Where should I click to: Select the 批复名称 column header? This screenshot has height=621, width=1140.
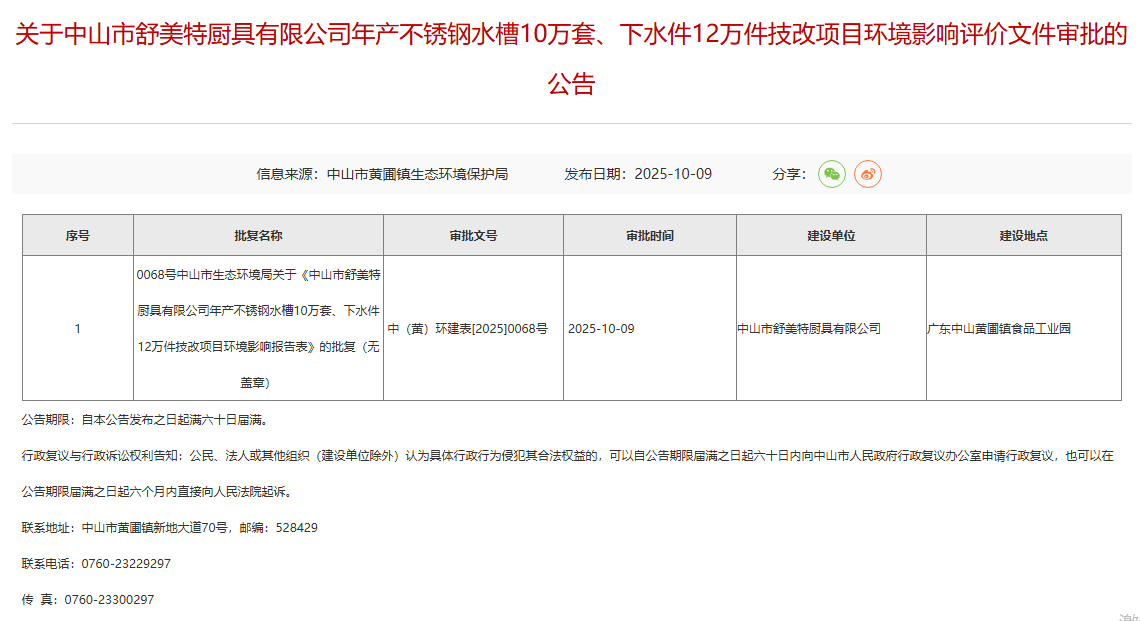click(258, 236)
